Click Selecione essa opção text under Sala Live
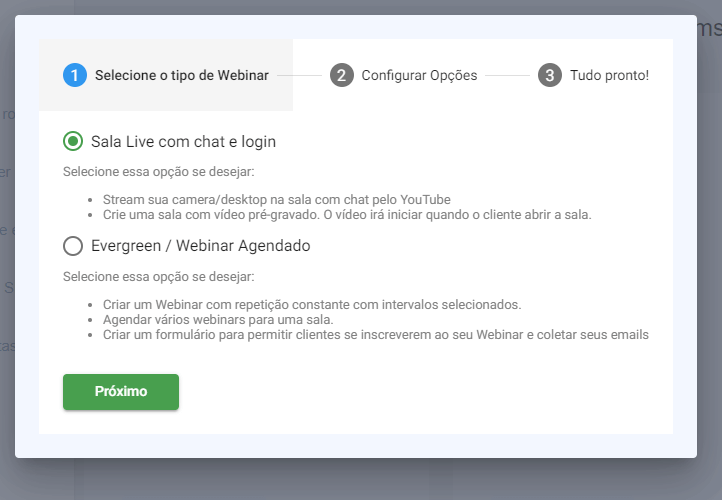Screen dimensions: 722x500 tap(158, 172)
